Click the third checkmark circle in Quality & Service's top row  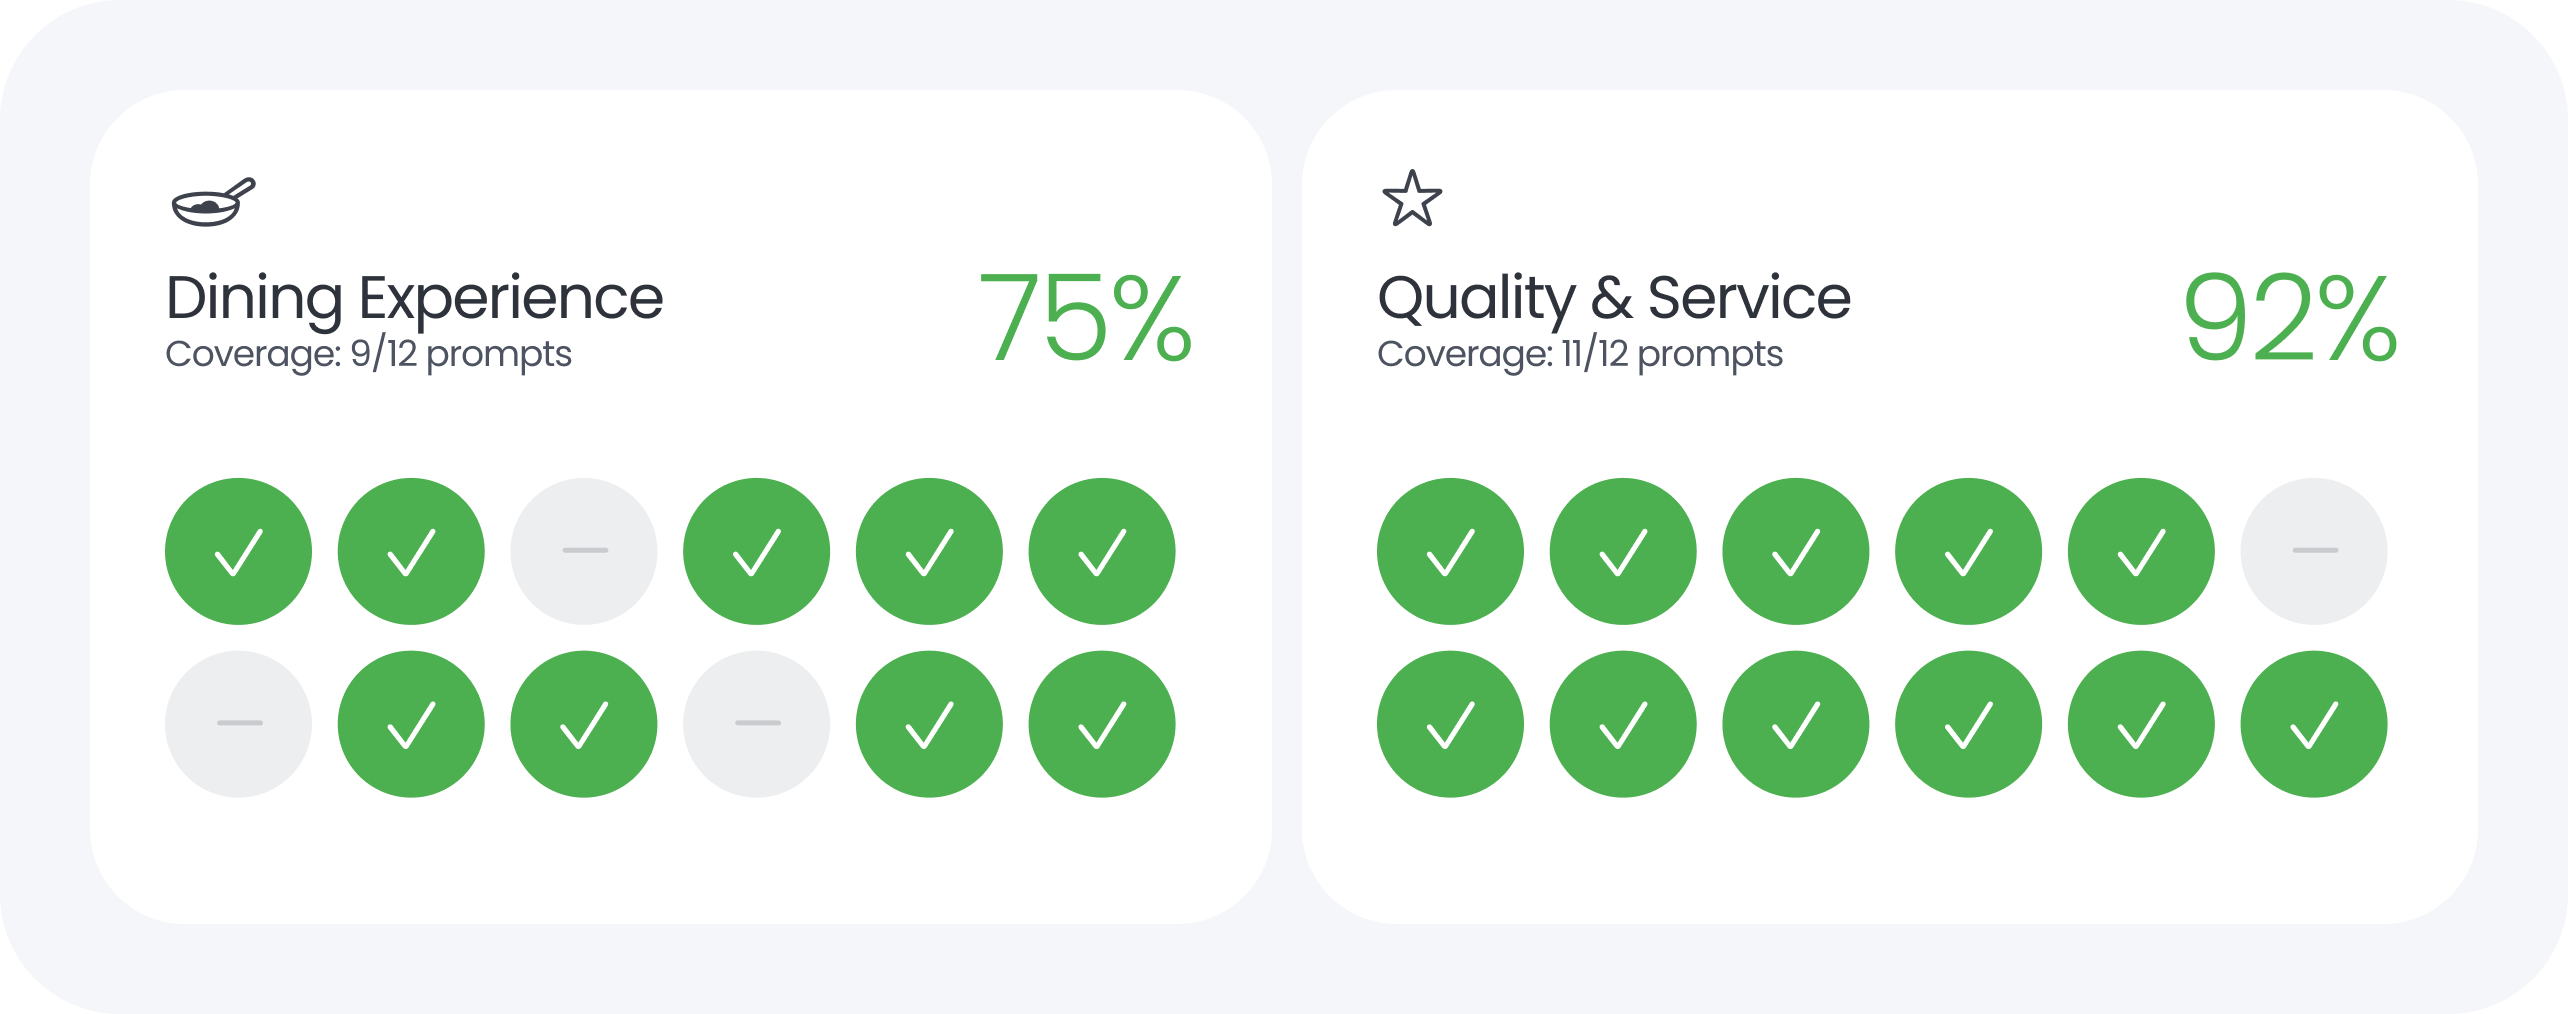[1795, 551]
